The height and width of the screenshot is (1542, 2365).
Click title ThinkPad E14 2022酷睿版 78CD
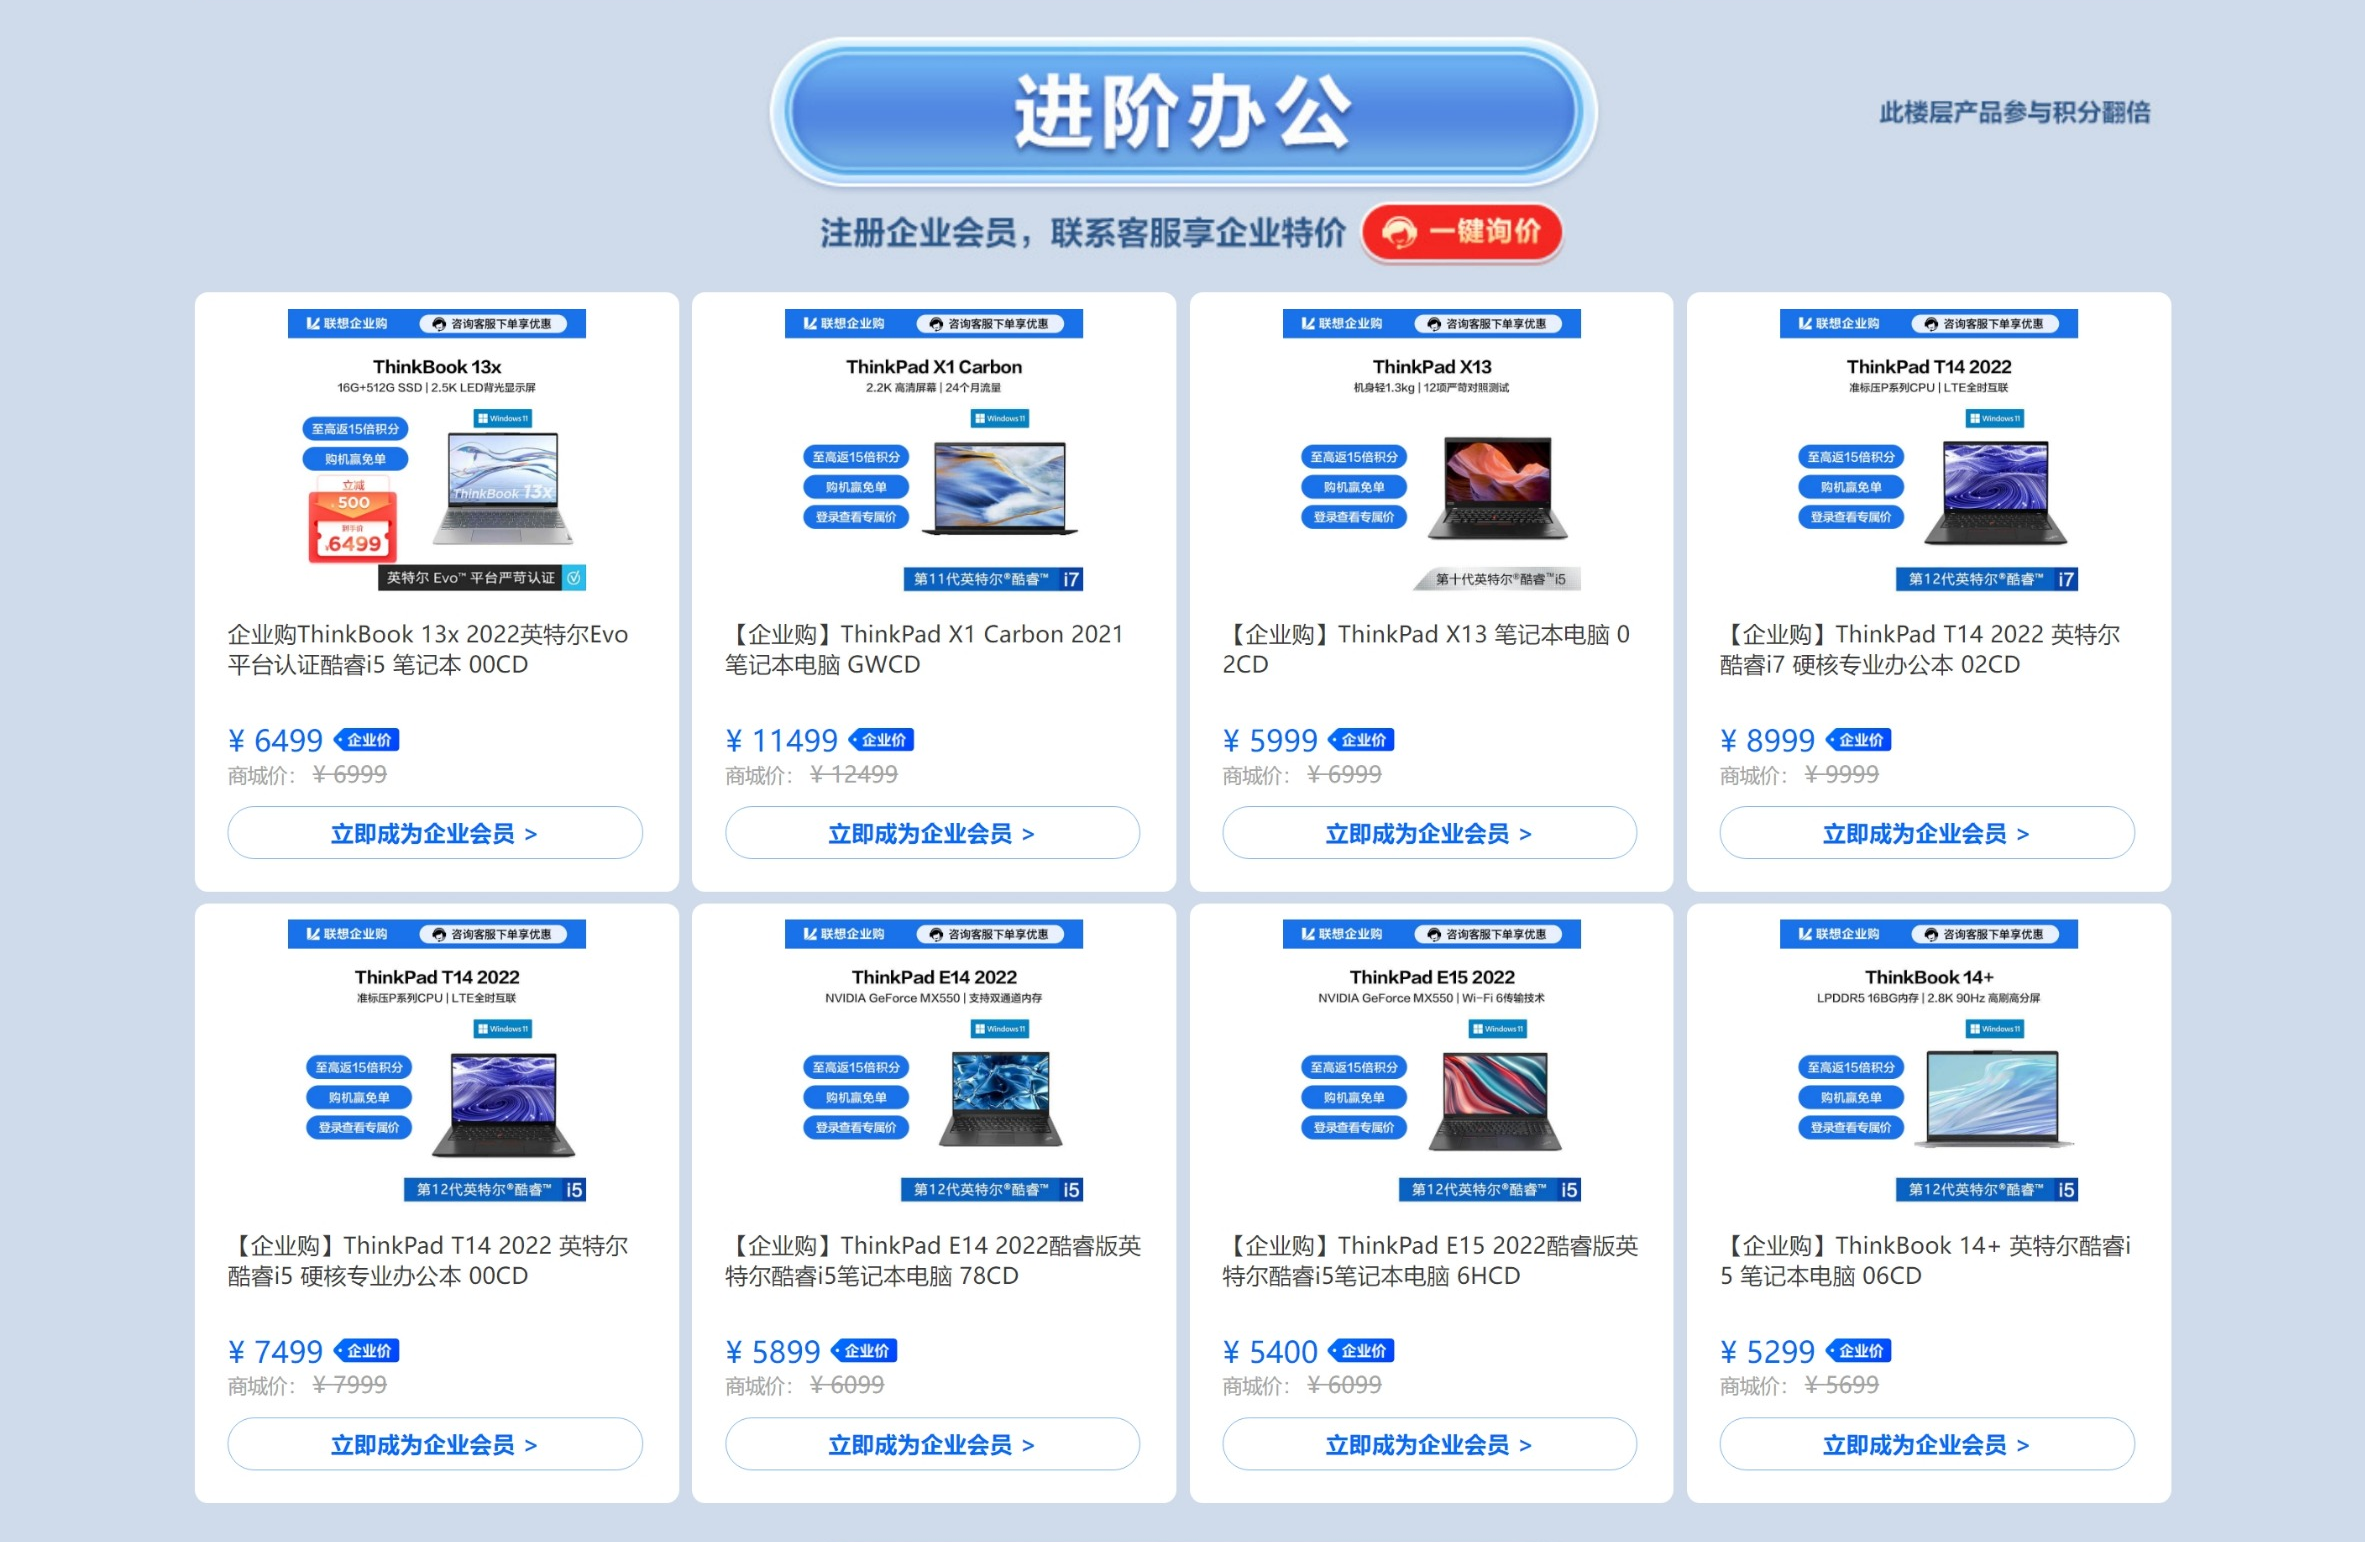pos(933,1260)
